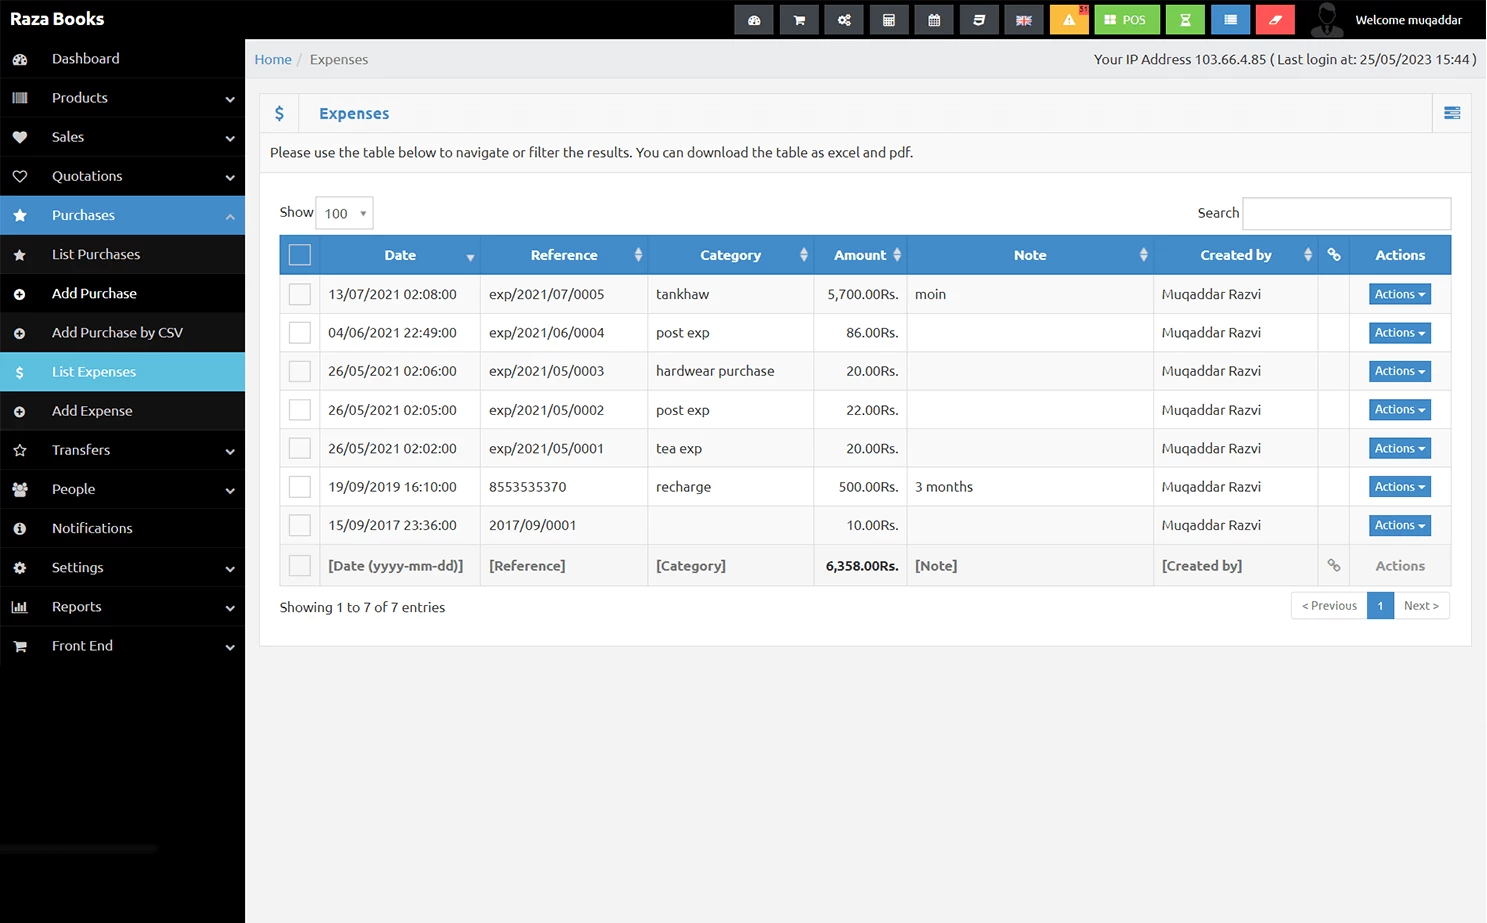This screenshot has height=923, width=1487.
Task: Select List Purchases in the sidebar
Action: coord(94,254)
